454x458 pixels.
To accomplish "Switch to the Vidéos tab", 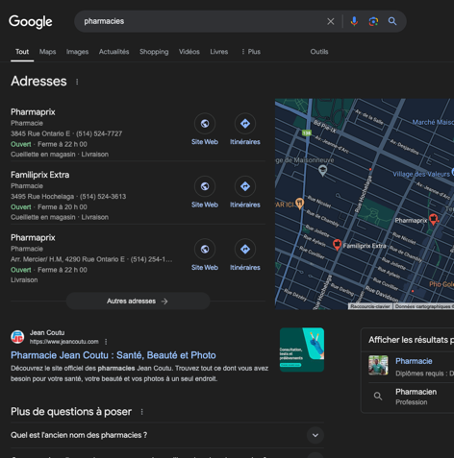I will pyautogui.click(x=189, y=52).
